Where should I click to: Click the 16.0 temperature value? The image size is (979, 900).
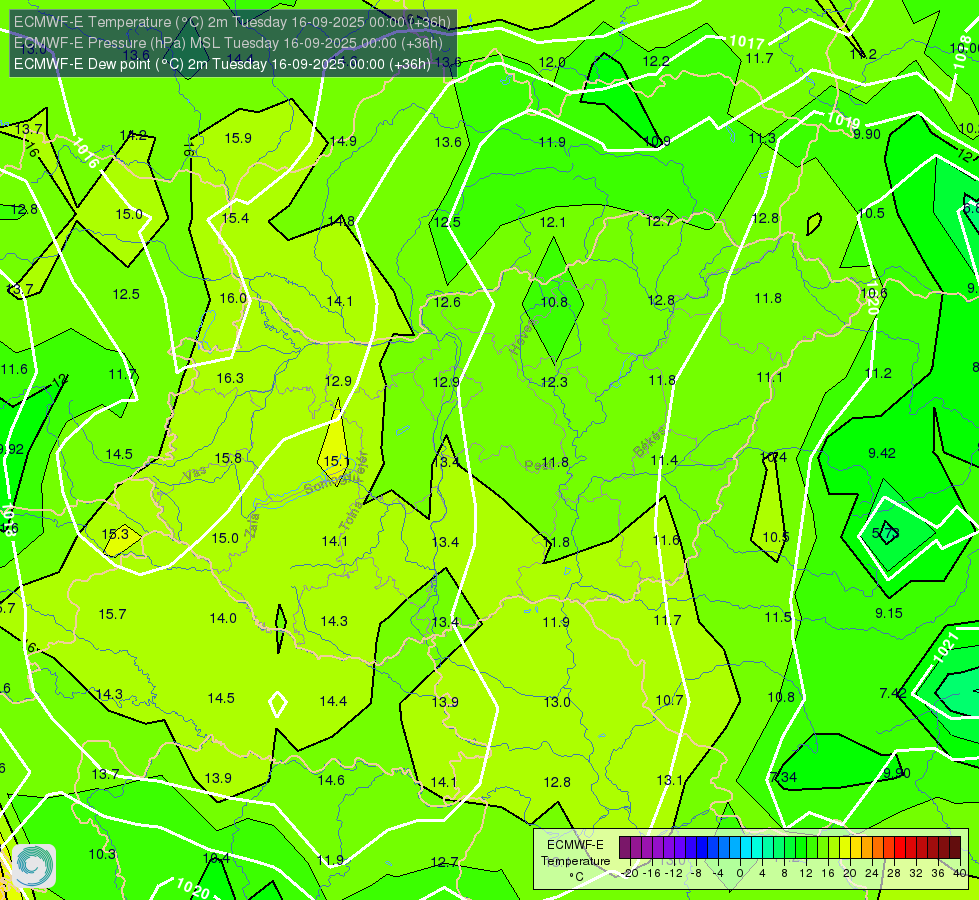pos(233,298)
